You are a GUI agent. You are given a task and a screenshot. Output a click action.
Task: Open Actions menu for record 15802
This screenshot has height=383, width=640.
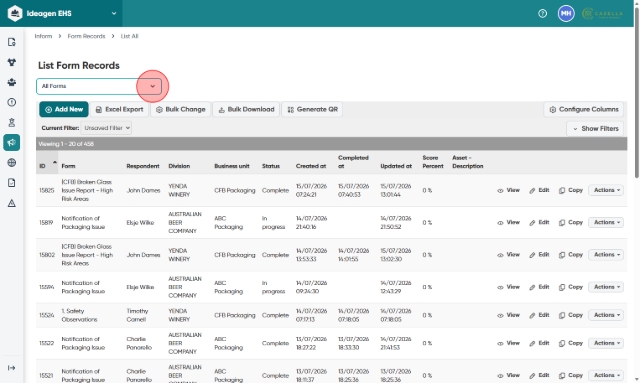click(x=606, y=255)
